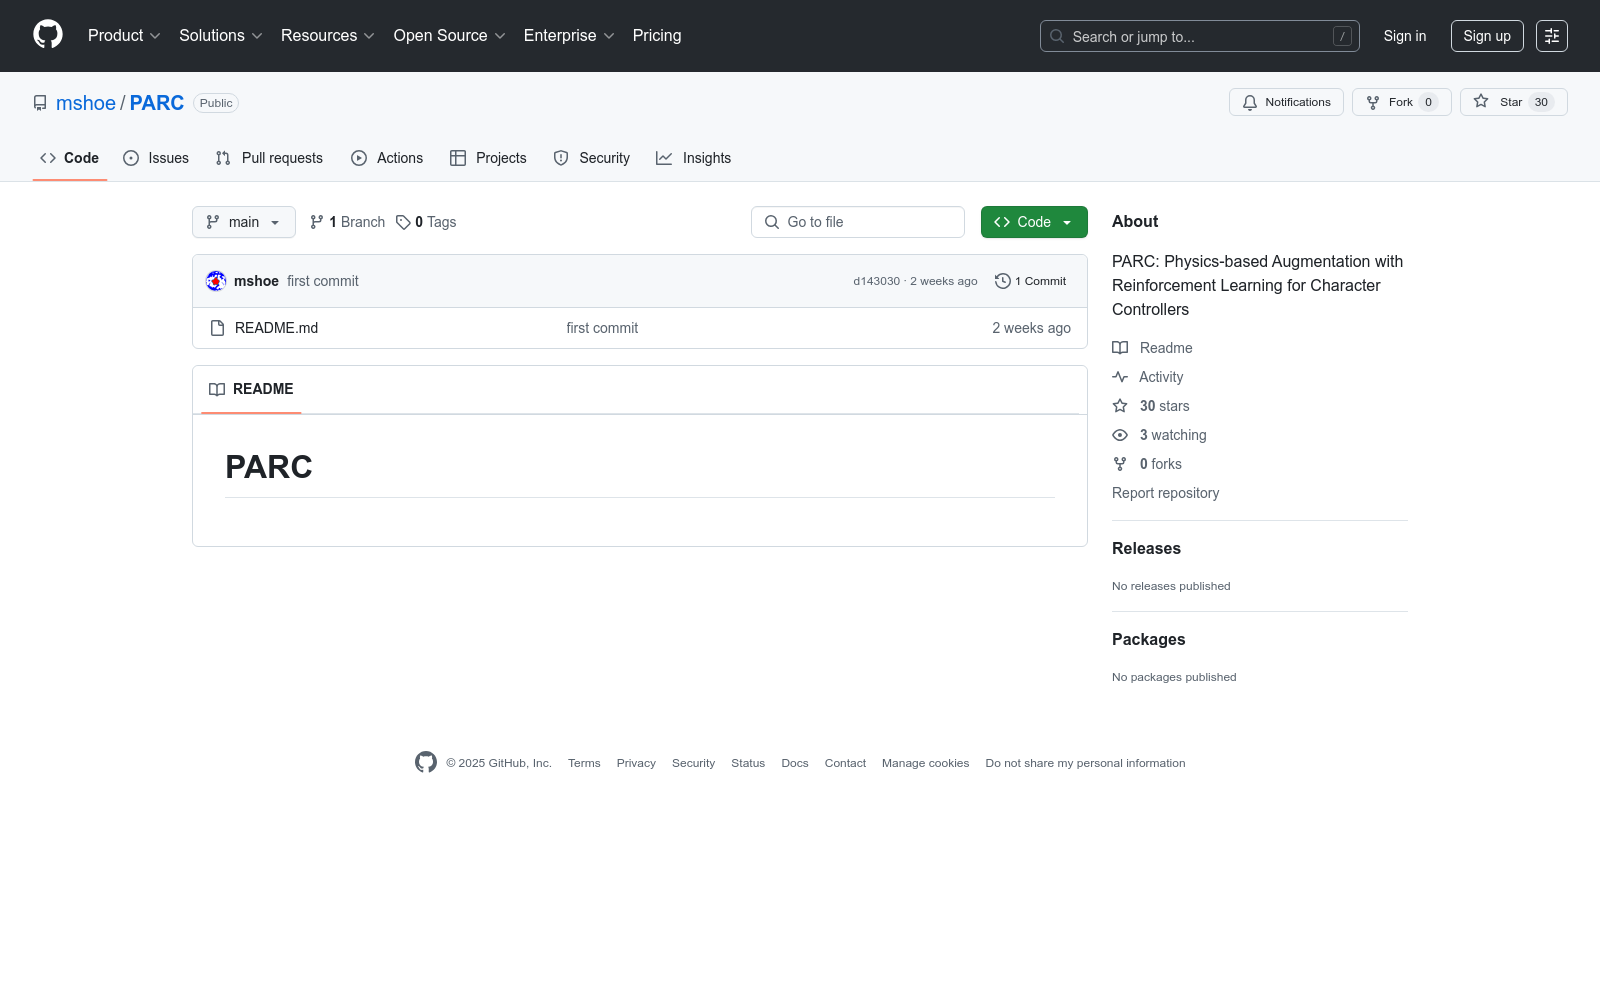This screenshot has height=1000, width=1600.
Task: Click the fork icon in Fork button
Action: tap(1373, 102)
